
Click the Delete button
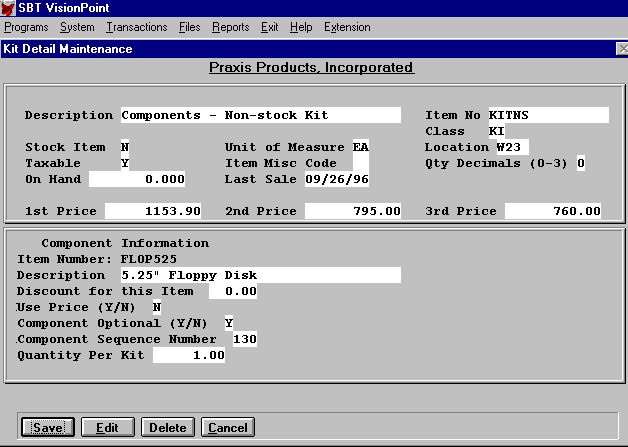point(168,427)
